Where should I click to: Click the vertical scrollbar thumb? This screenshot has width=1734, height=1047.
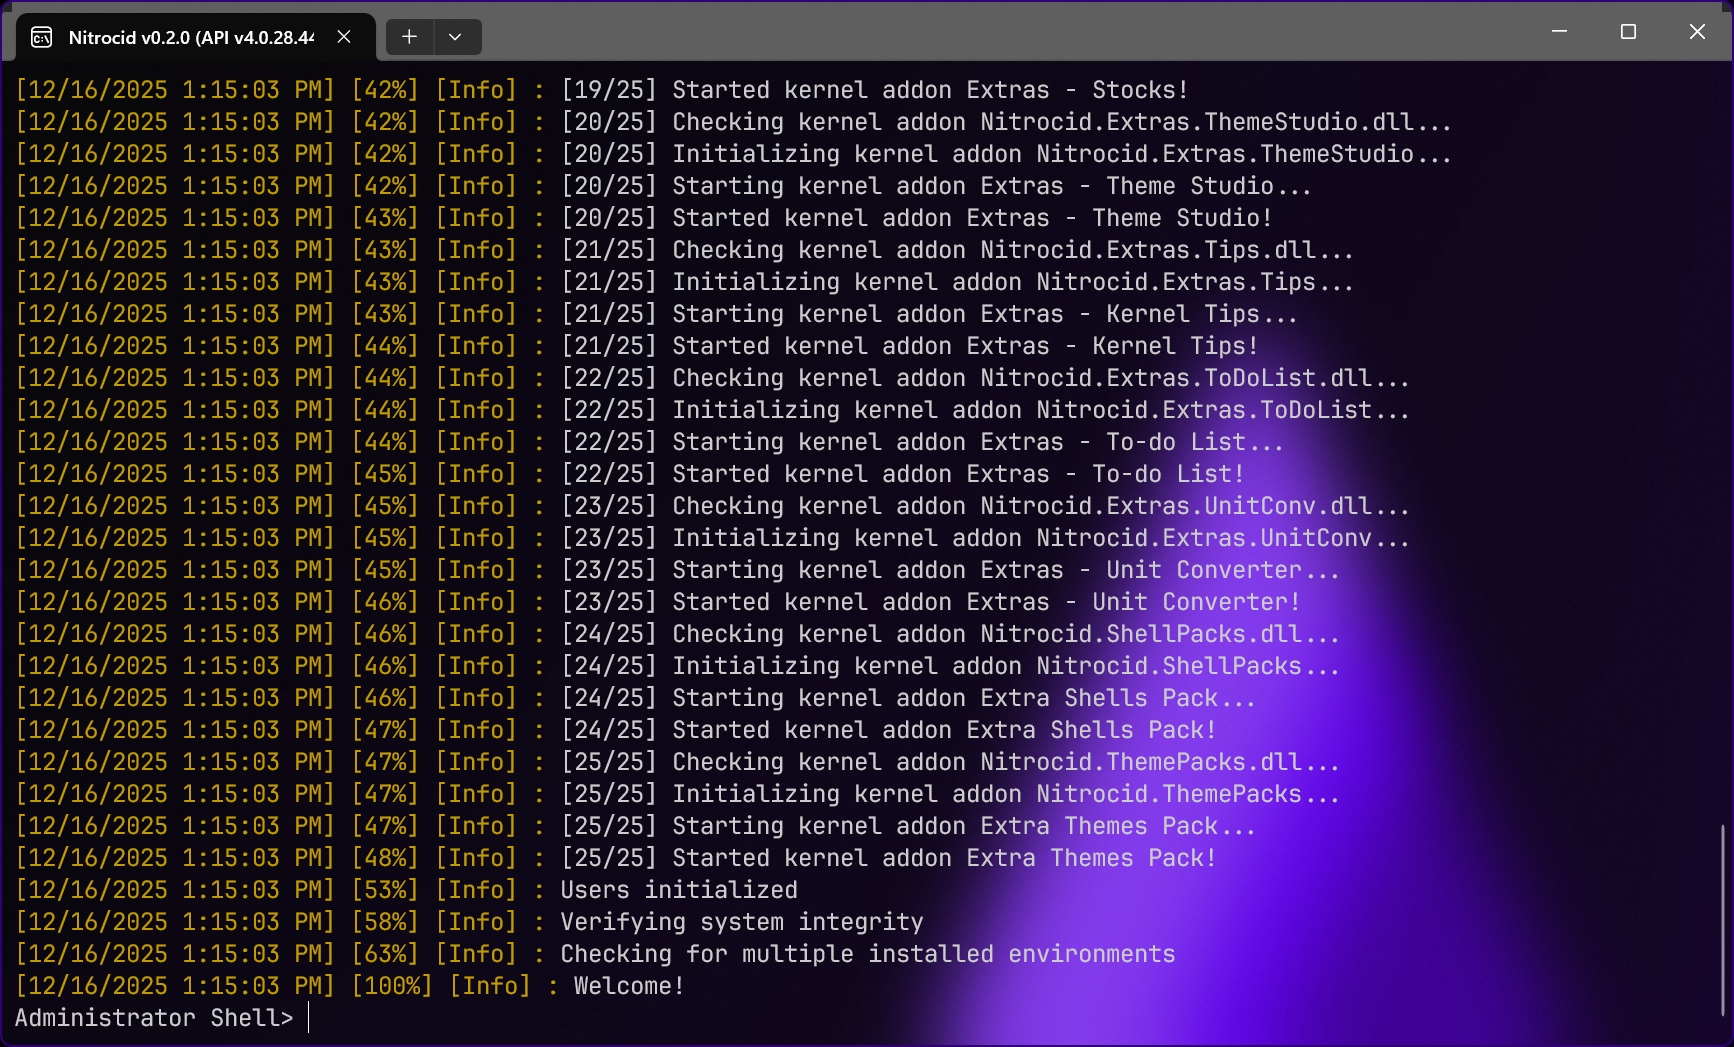[1722, 918]
